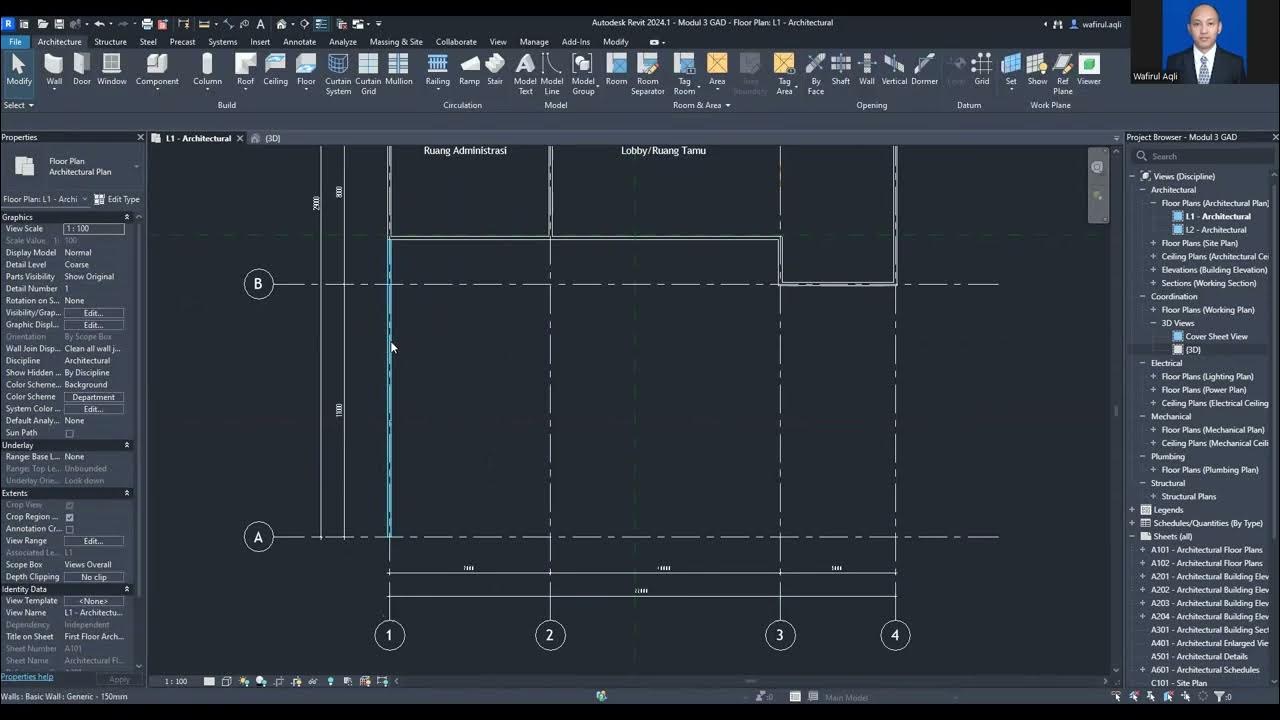Choose the Column tool
This screenshot has height=720, width=1280.
coord(207,70)
